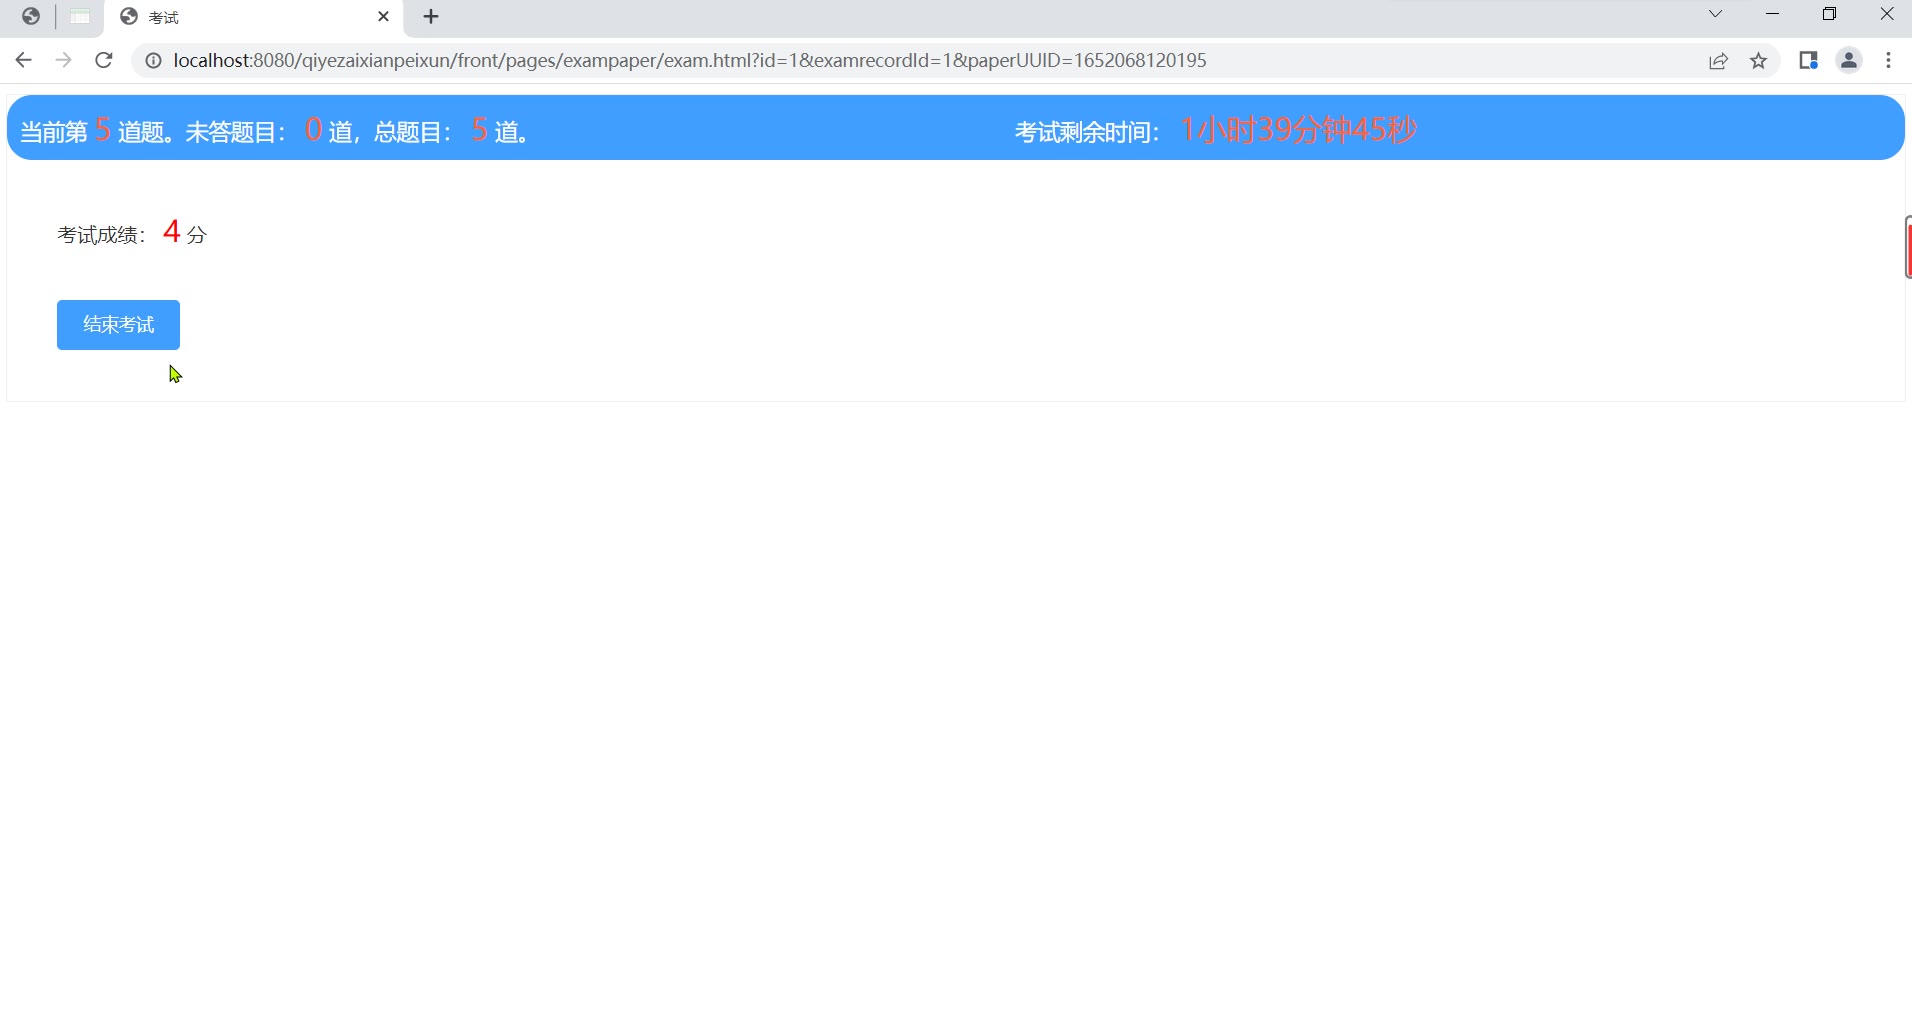This screenshot has width=1912, height=1020.
Task: Click the exam score value 4
Action: pos(171,232)
